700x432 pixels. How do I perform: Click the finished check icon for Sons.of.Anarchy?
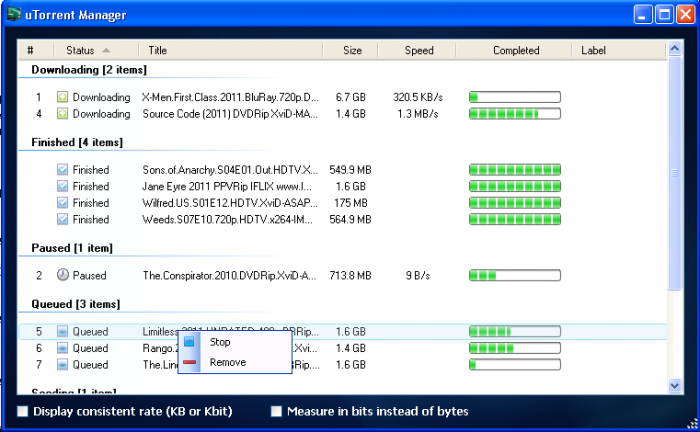pyautogui.click(x=62, y=170)
